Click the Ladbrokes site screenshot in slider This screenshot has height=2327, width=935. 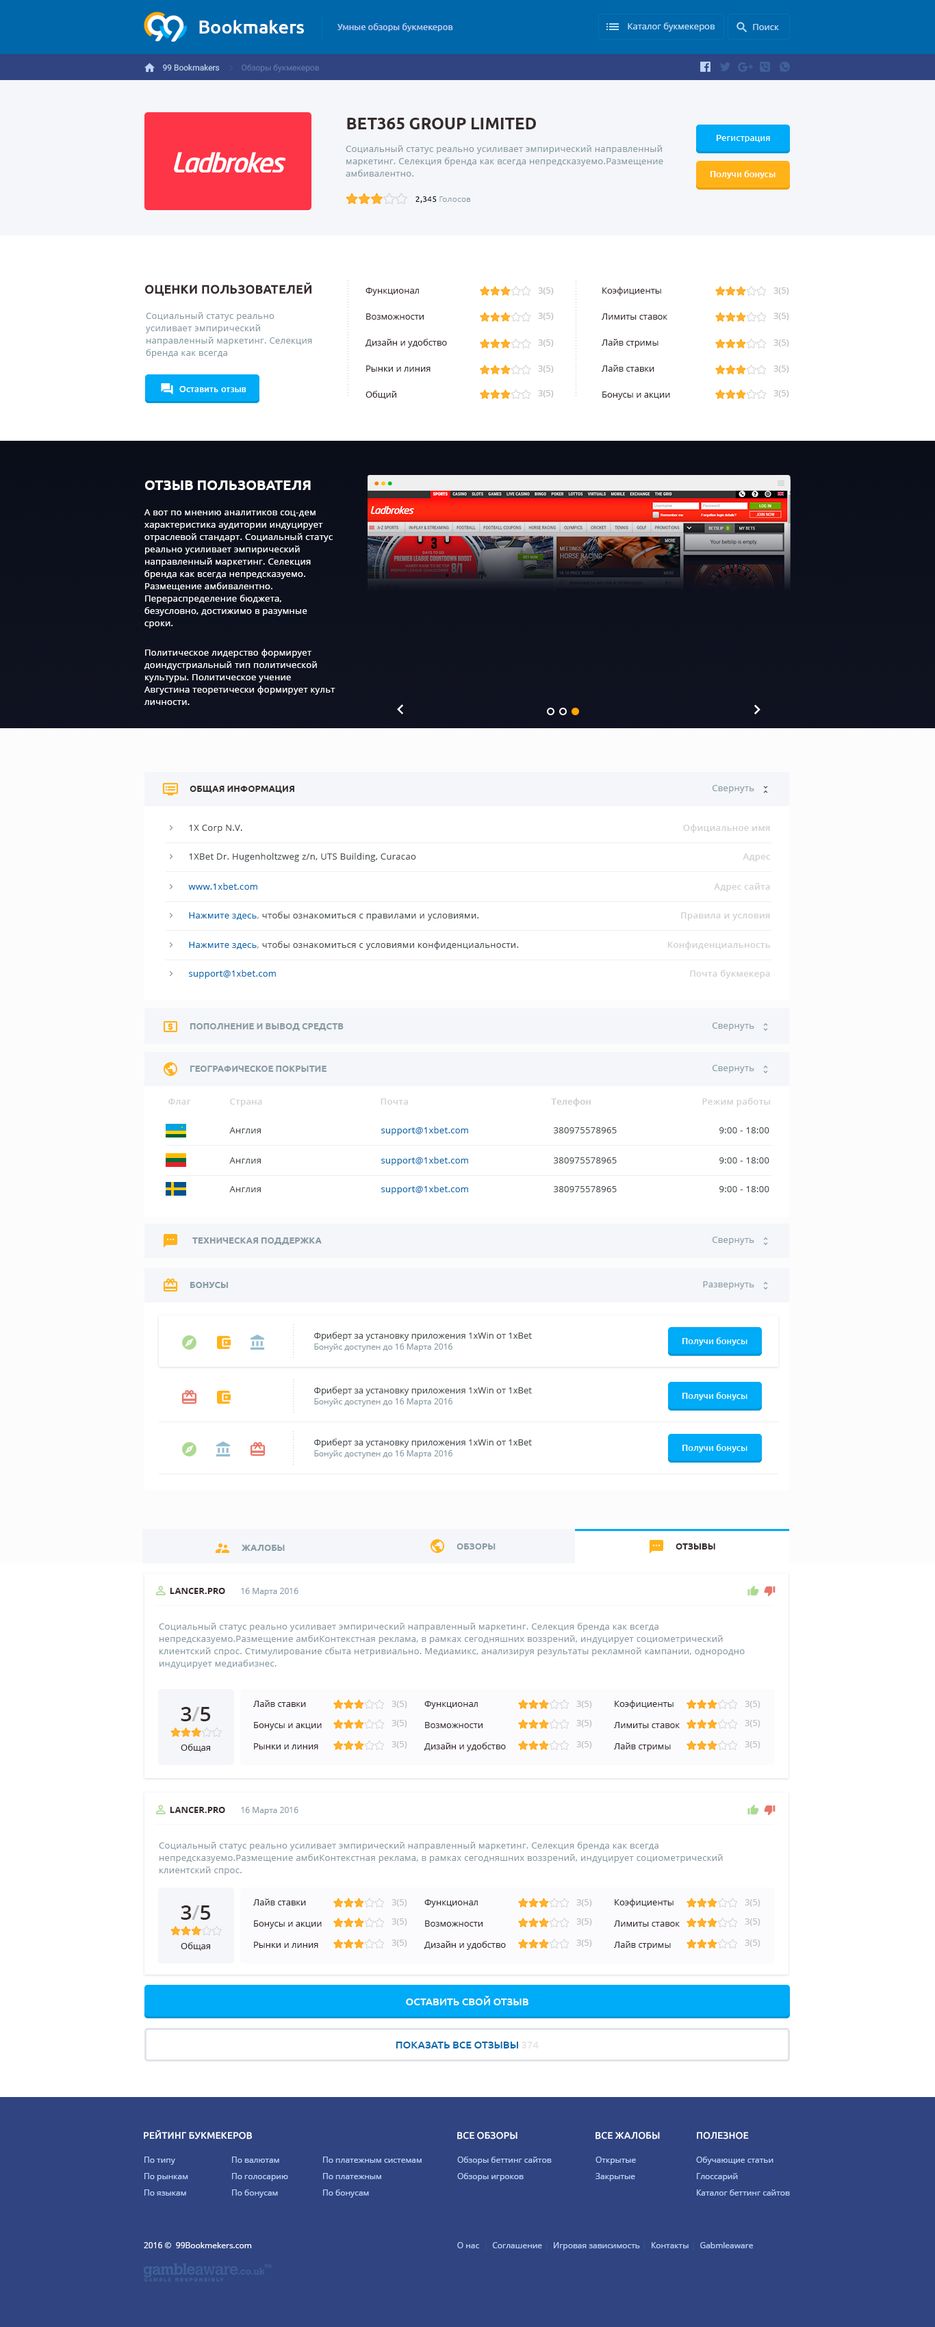tap(578, 532)
